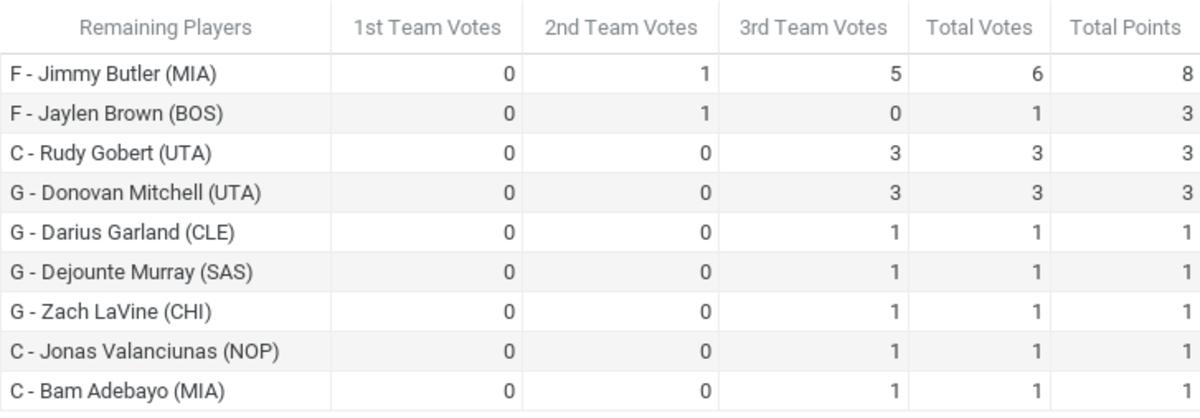Click the Remaining Players column header
The image size is (1200, 418).
(x=165, y=28)
